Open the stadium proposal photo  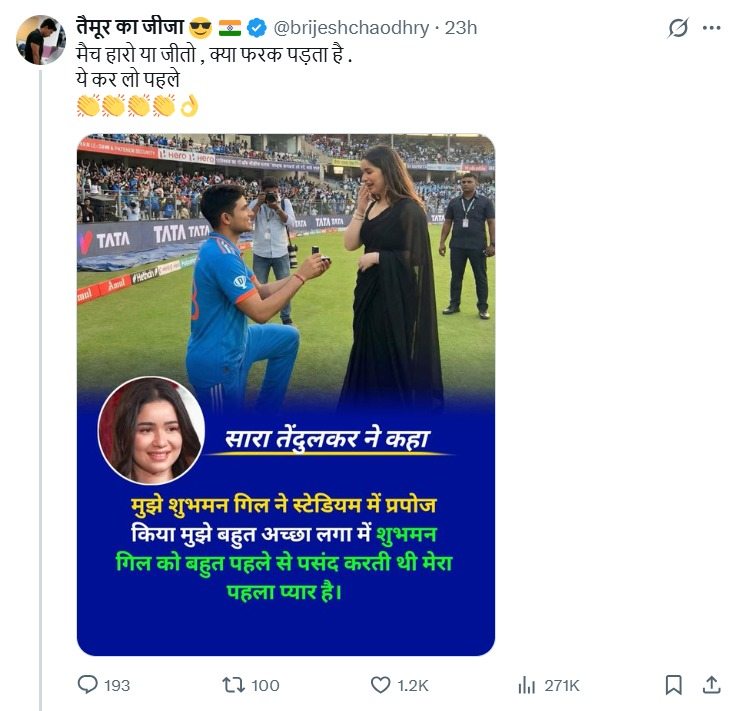point(286,270)
